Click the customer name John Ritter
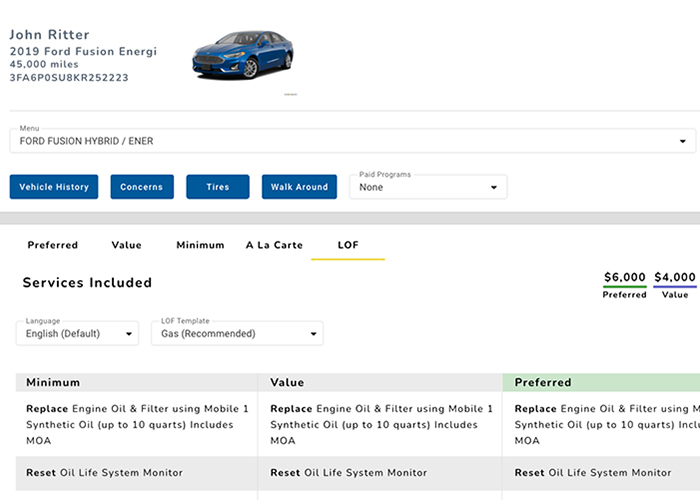700x500 pixels. 50,35
